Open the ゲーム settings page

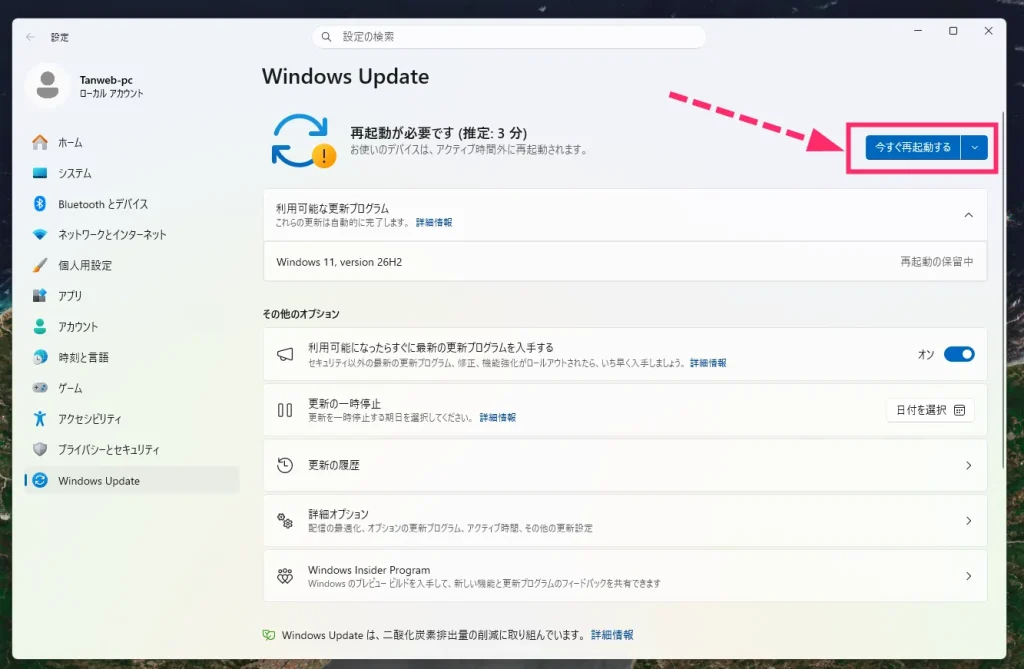133,387
